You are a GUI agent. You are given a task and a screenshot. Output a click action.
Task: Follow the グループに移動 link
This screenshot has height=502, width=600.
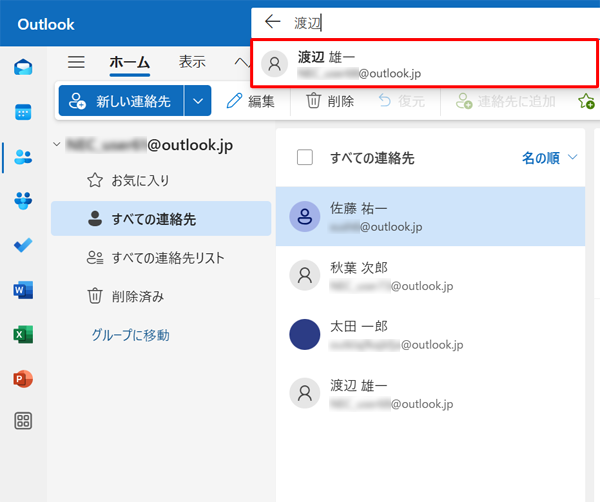(x=130, y=335)
